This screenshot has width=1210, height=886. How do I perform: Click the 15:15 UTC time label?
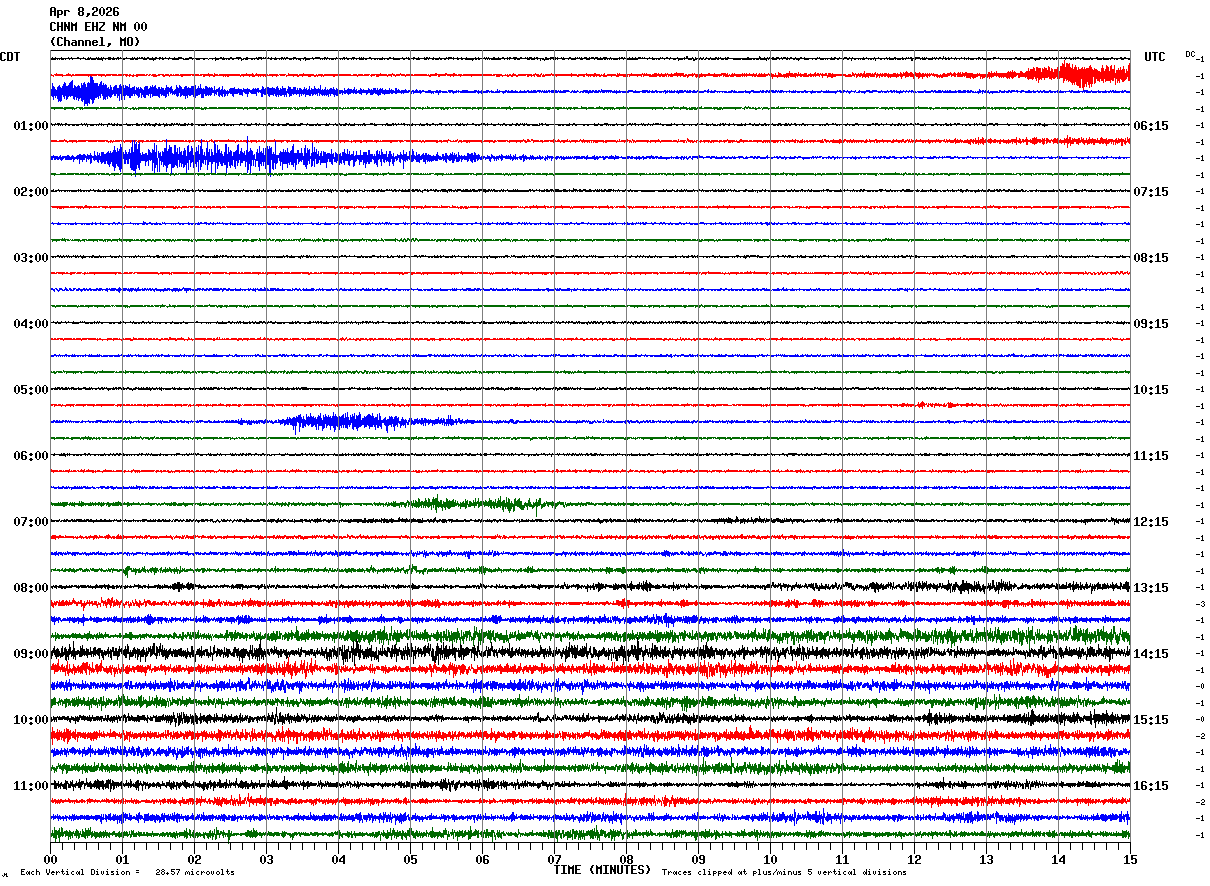tap(1151, 719)
